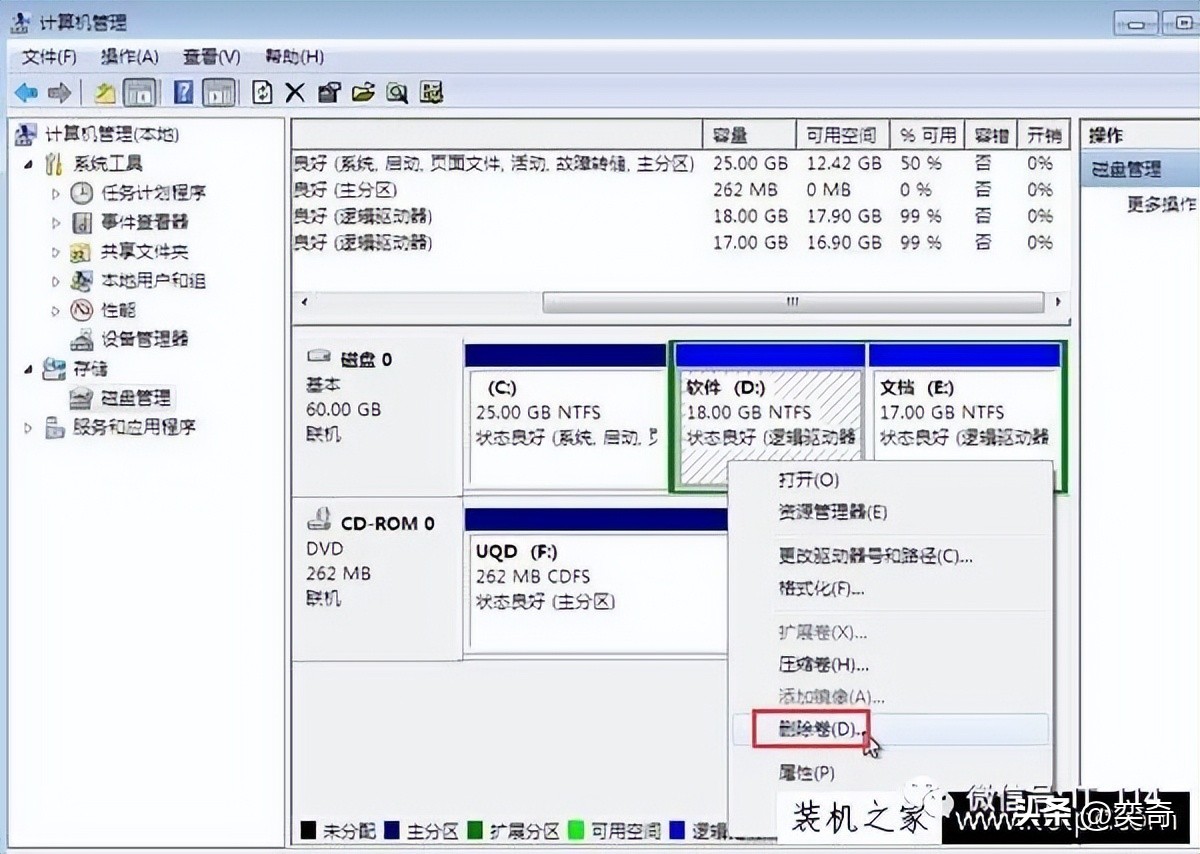
Task: Click the back navigation arrow in the toolbar
Action: 26,92
